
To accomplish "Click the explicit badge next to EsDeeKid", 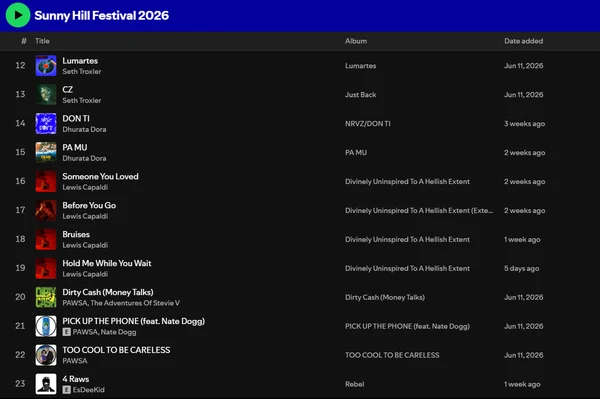I will pyautogui.click(x=67, y=390).
